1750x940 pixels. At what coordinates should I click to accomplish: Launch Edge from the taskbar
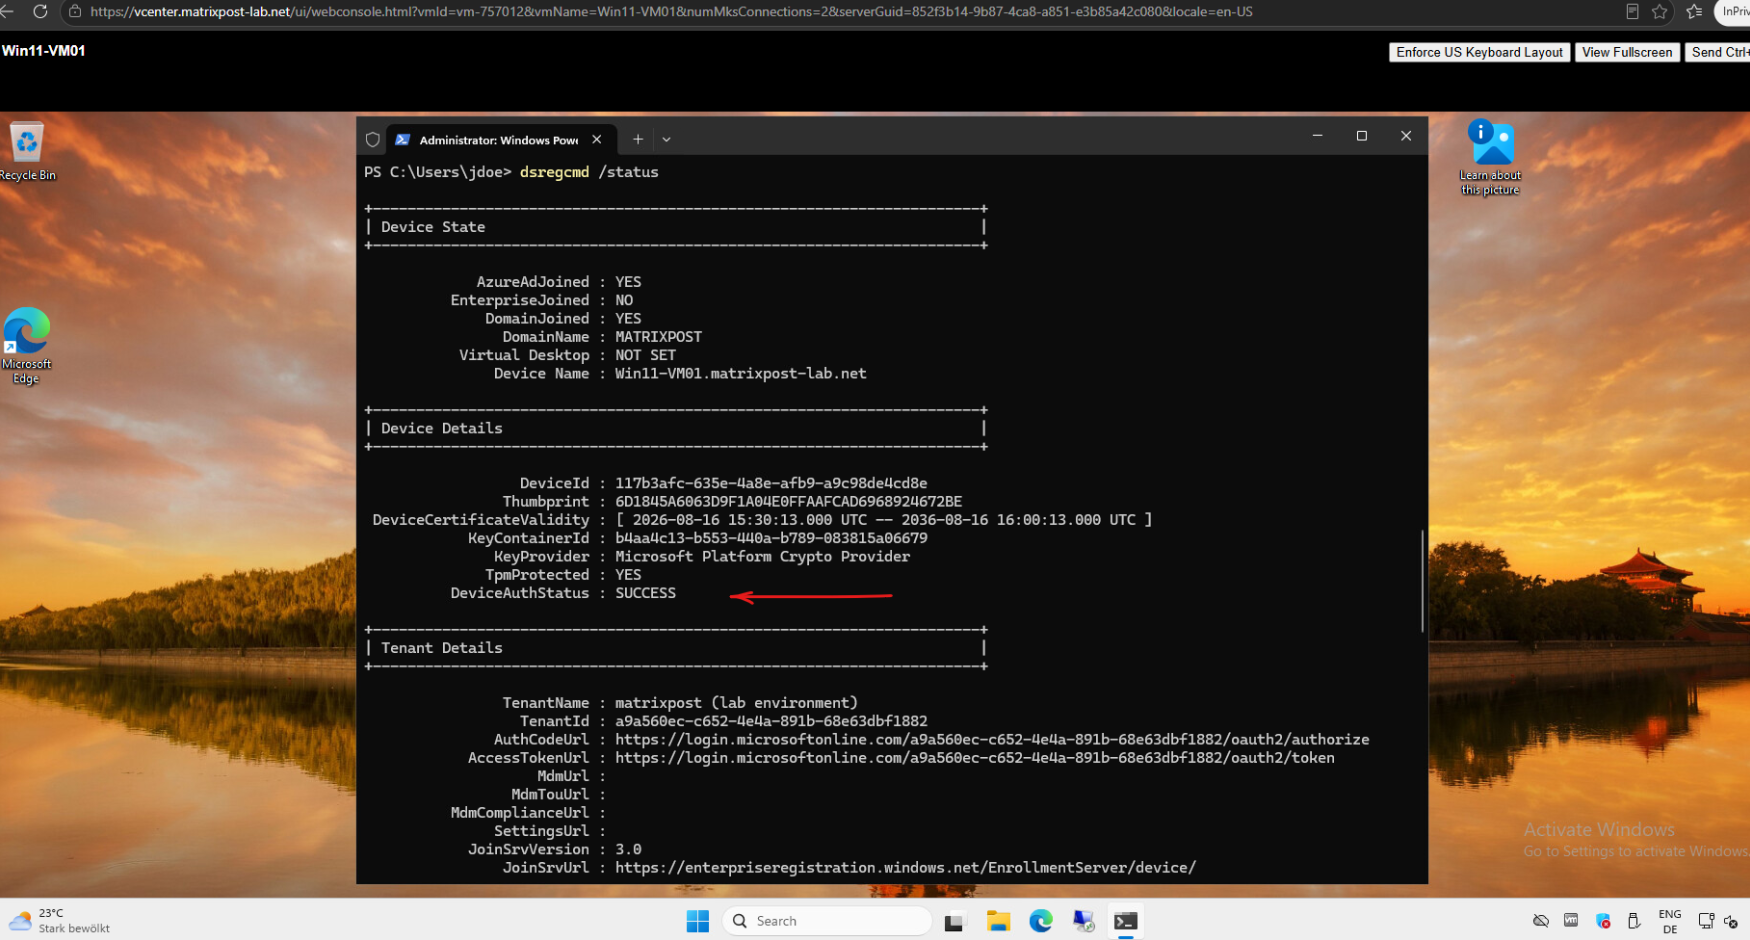1041,921
